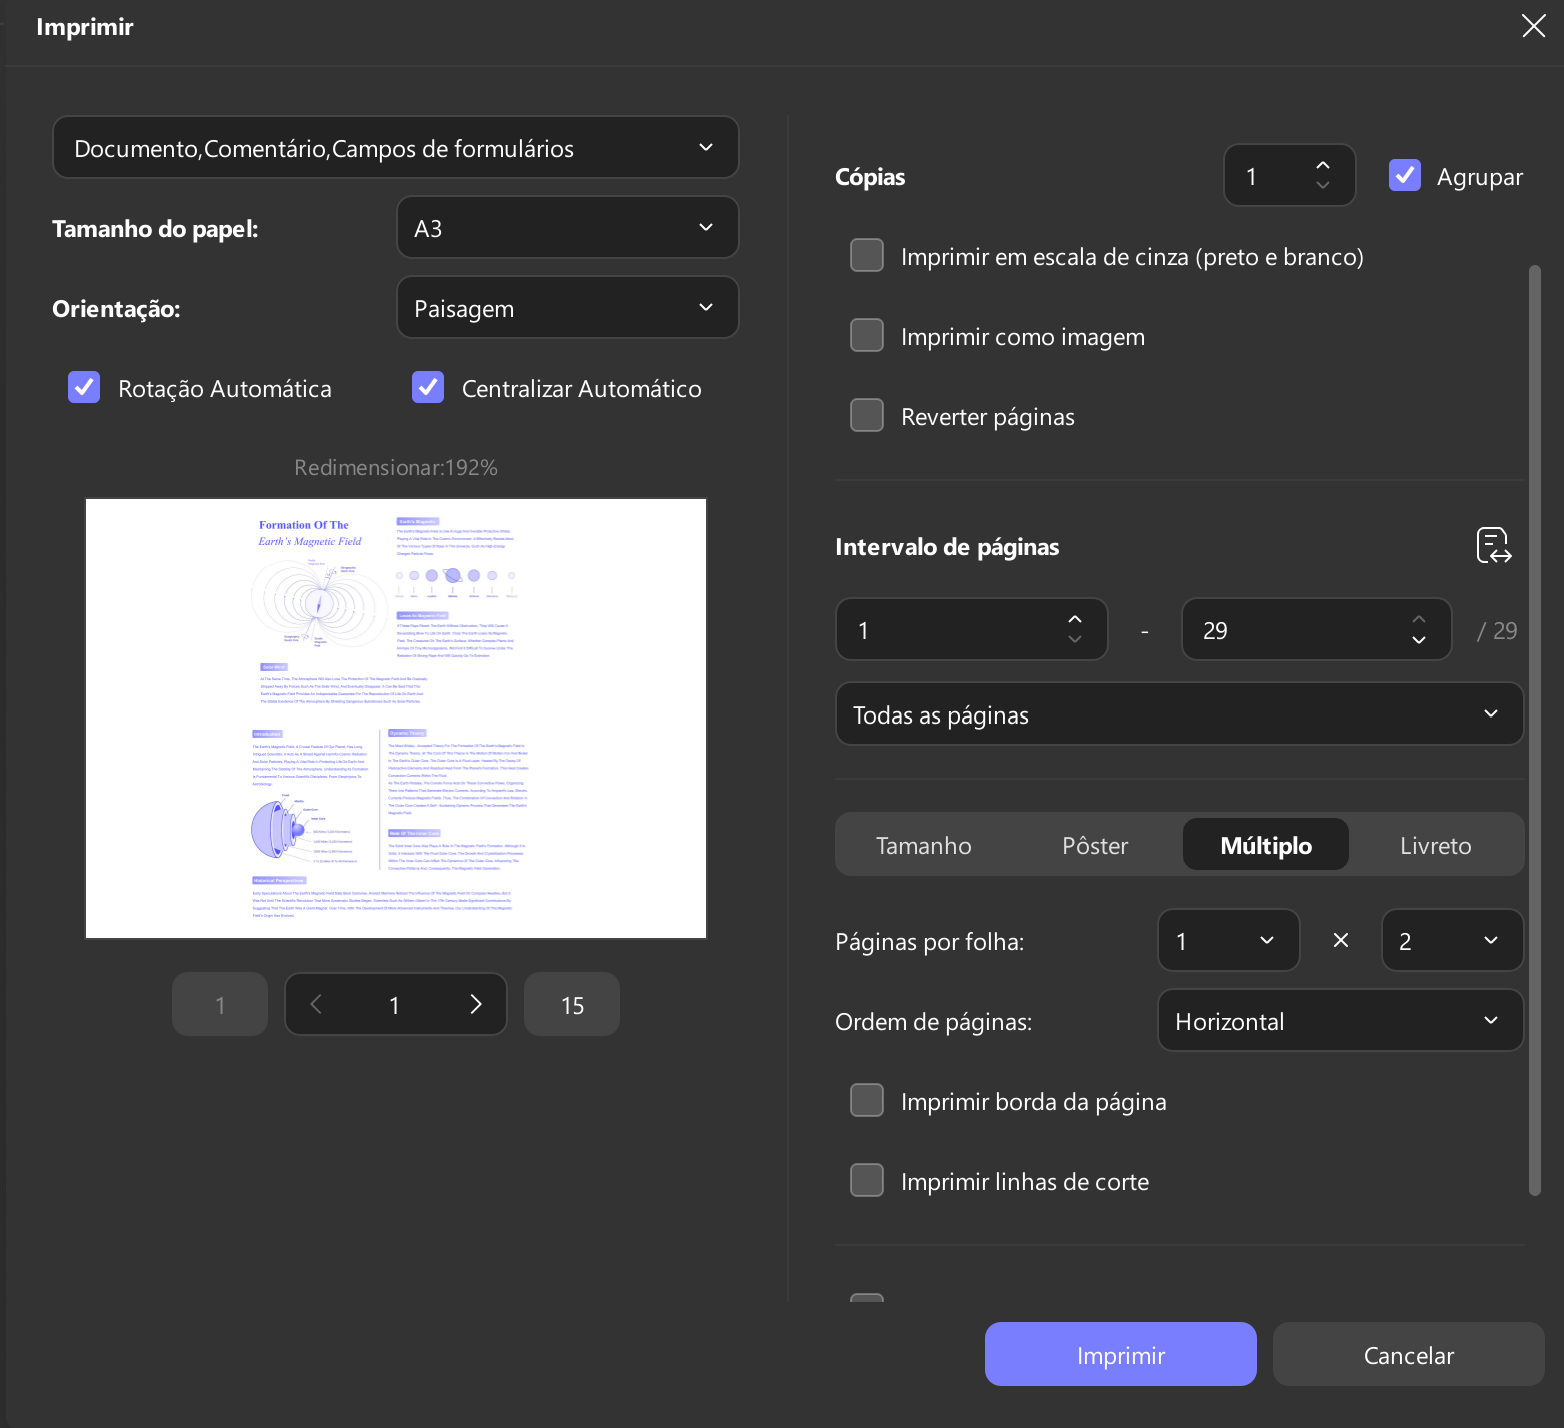Switch to the Pôster tab
1564x1428 pixels.
click(x=1095, y=845)
